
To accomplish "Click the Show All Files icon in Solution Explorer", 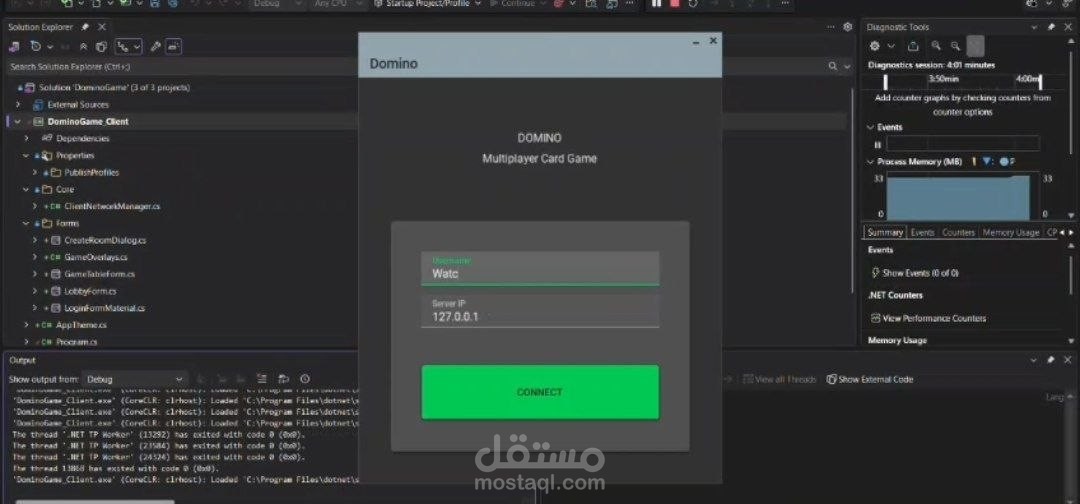I will (x=101, y=47).
